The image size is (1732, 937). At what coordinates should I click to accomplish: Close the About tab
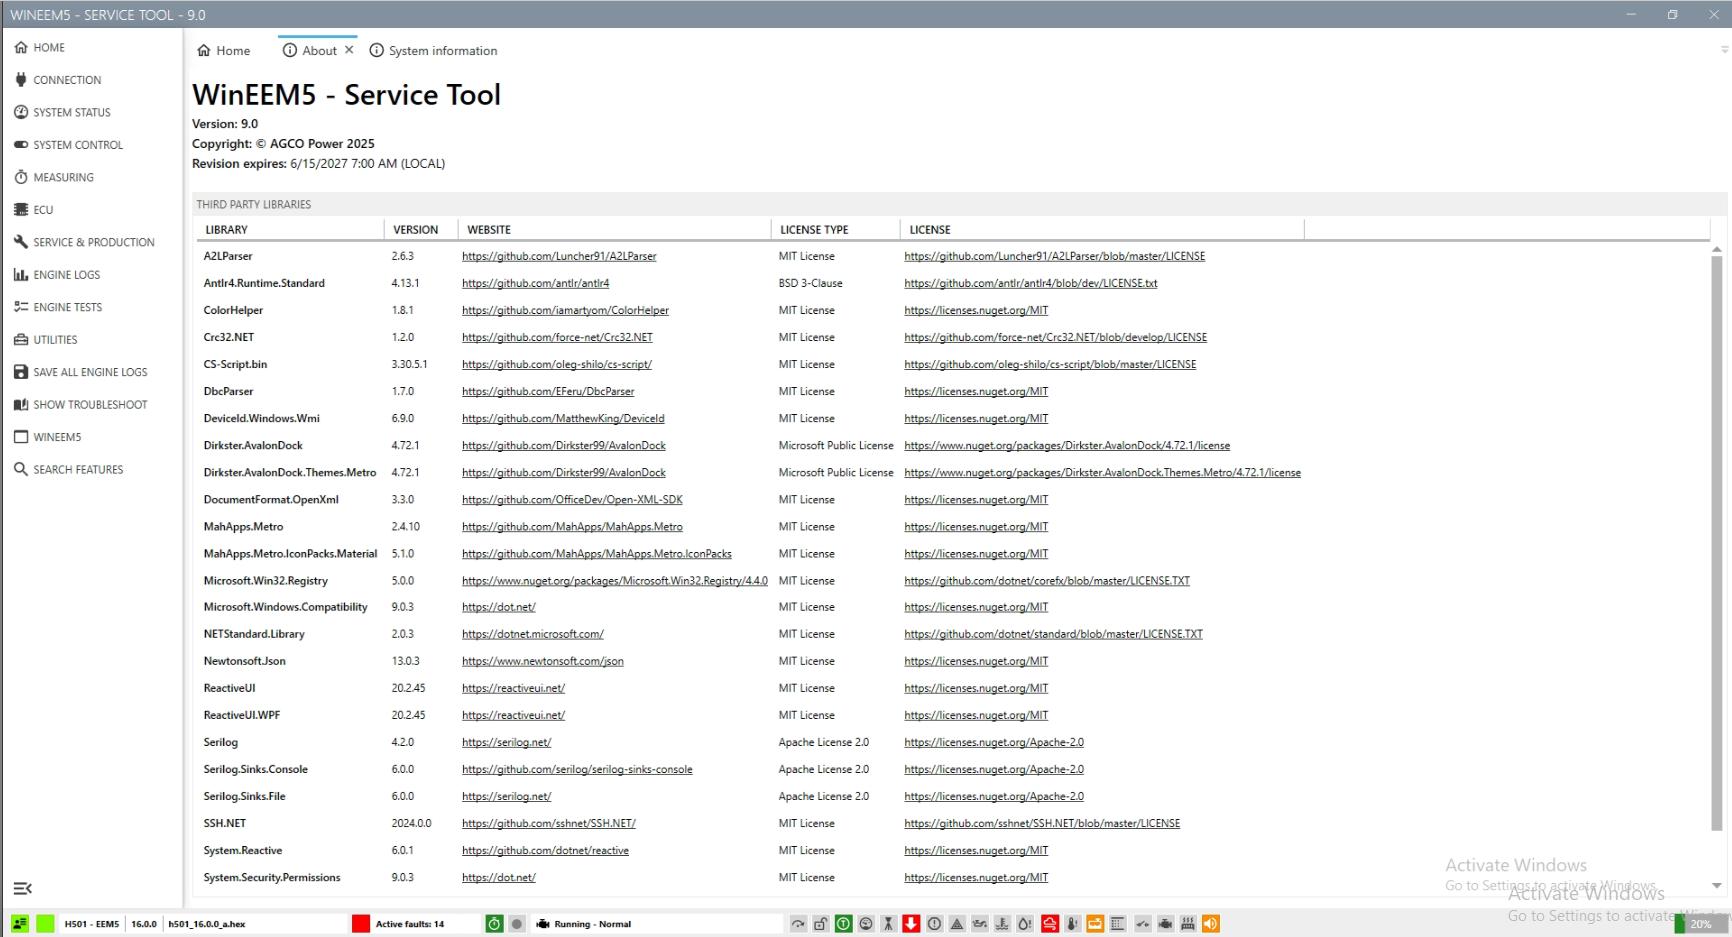click(x=350, y=48)
